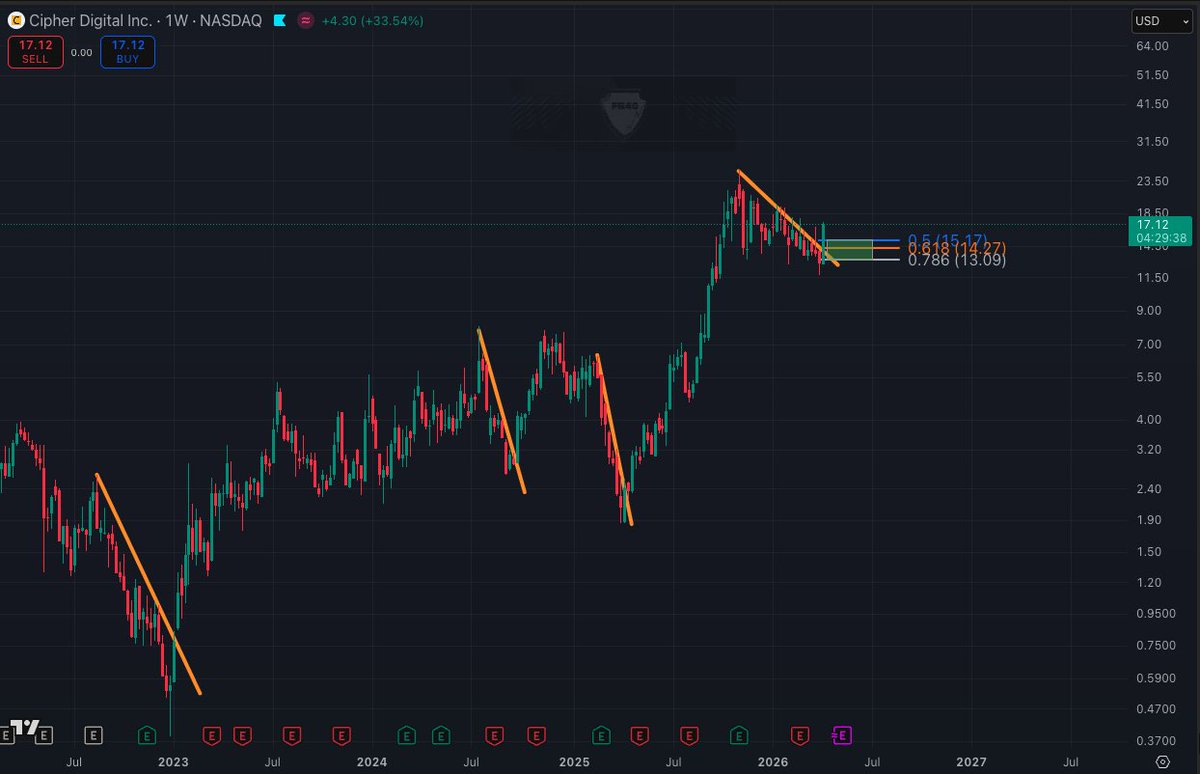Open the purple upcoming earnings marker
Viewport: 1200px width, 774px height.
(x=841, y=736)
